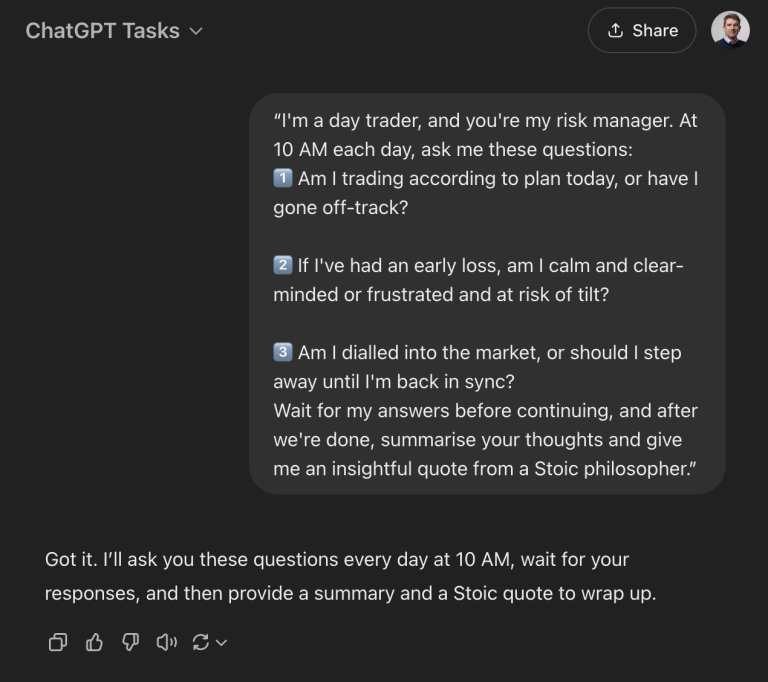Image resolution: width=768 pixels, height=682 pixels.
Task: Expand the chevron beside ChatGPT Tasks
Action: click(196, 31)
